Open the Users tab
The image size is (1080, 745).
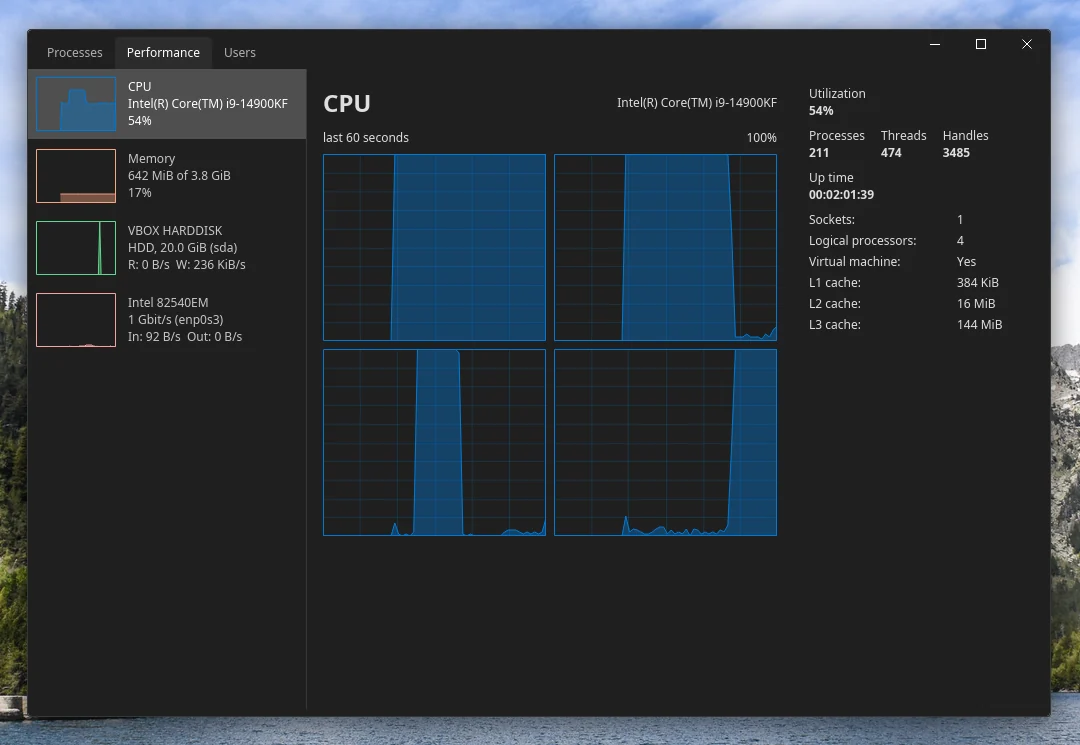click(240, 52)
